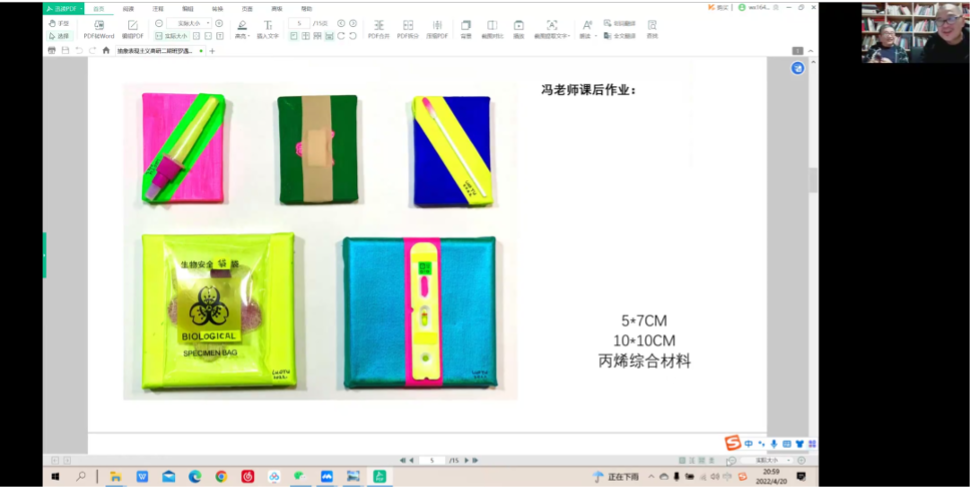Open Chrome from taskbar
The width and height of the screenshot is (972, 489).
tap(221, 477)
